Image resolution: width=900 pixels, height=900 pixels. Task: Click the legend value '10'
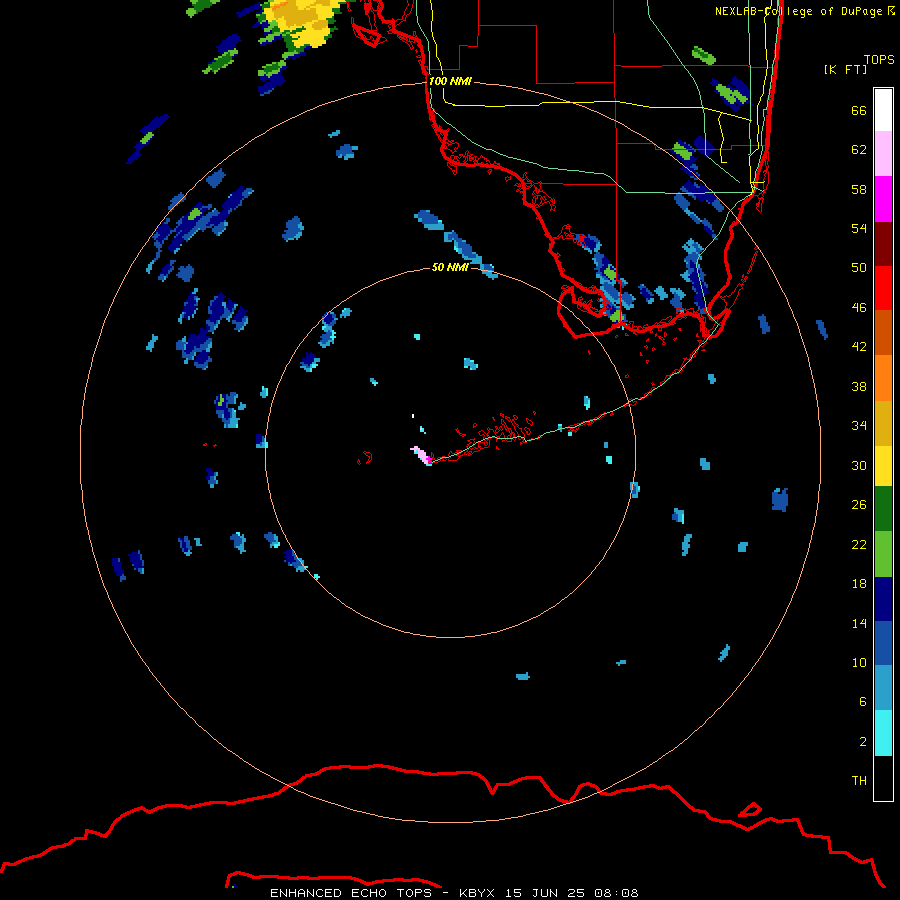pyautogui.click(x=859, y=662)
